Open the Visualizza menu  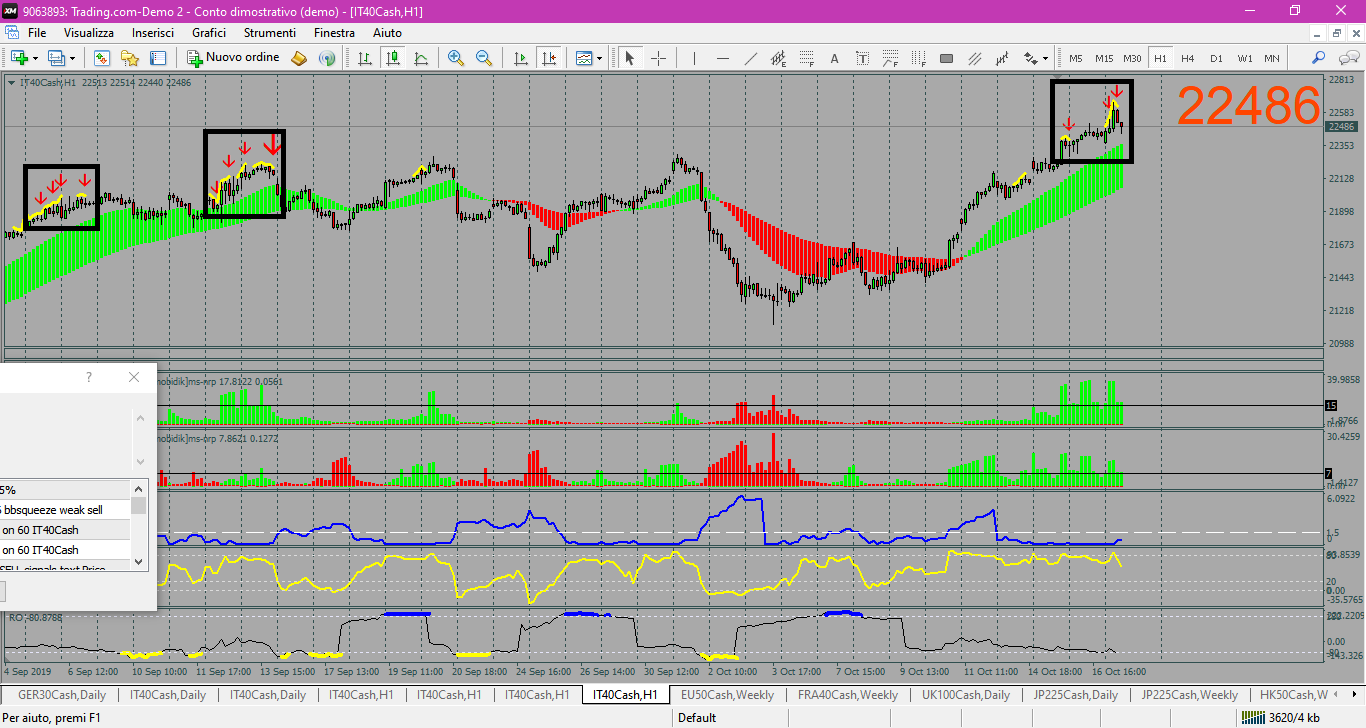pos(89,33)
